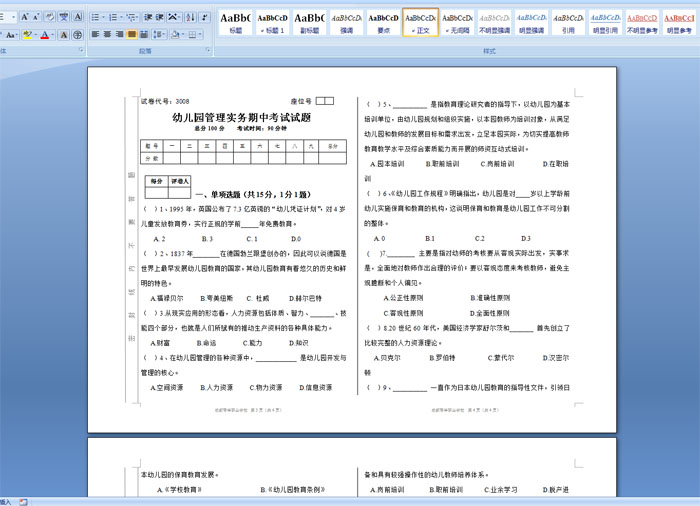Viewport: 700px width, 506px height.
Task: Click the Borders icon
Action: click(192, 34)
